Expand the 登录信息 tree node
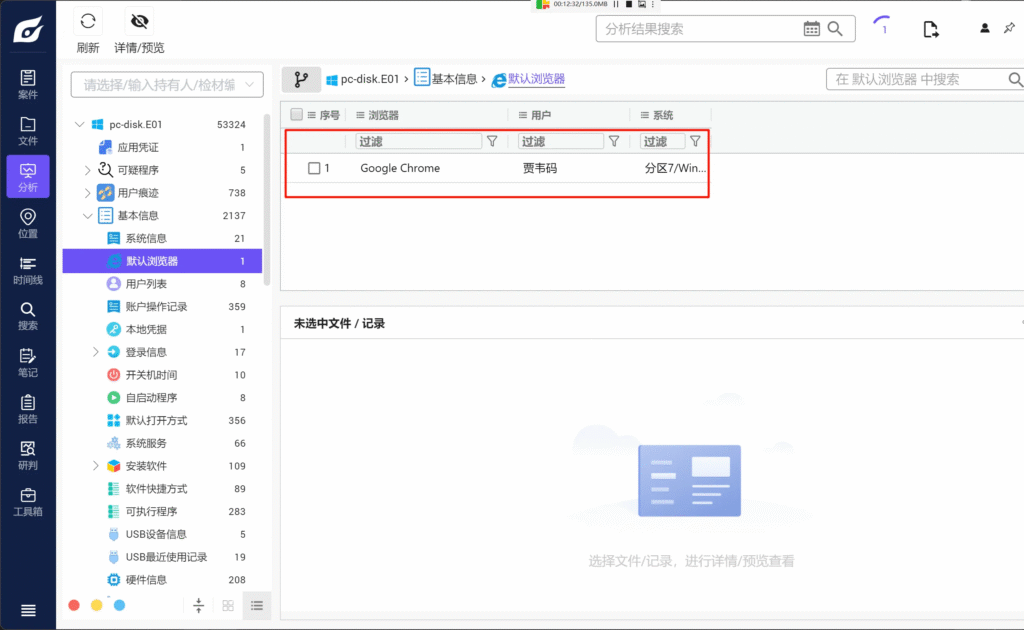Image resolution: width=1024 pixels, height=630 pixels. [95, 352]
